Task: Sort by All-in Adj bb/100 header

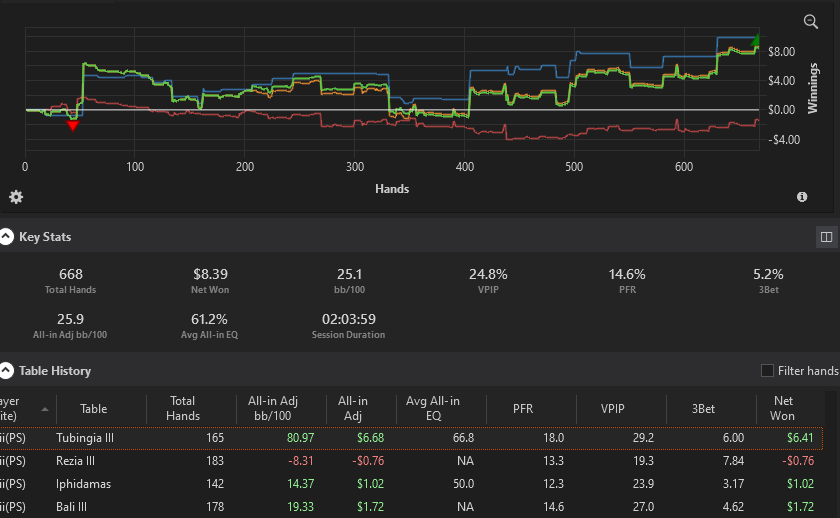Action: (273, 409)
